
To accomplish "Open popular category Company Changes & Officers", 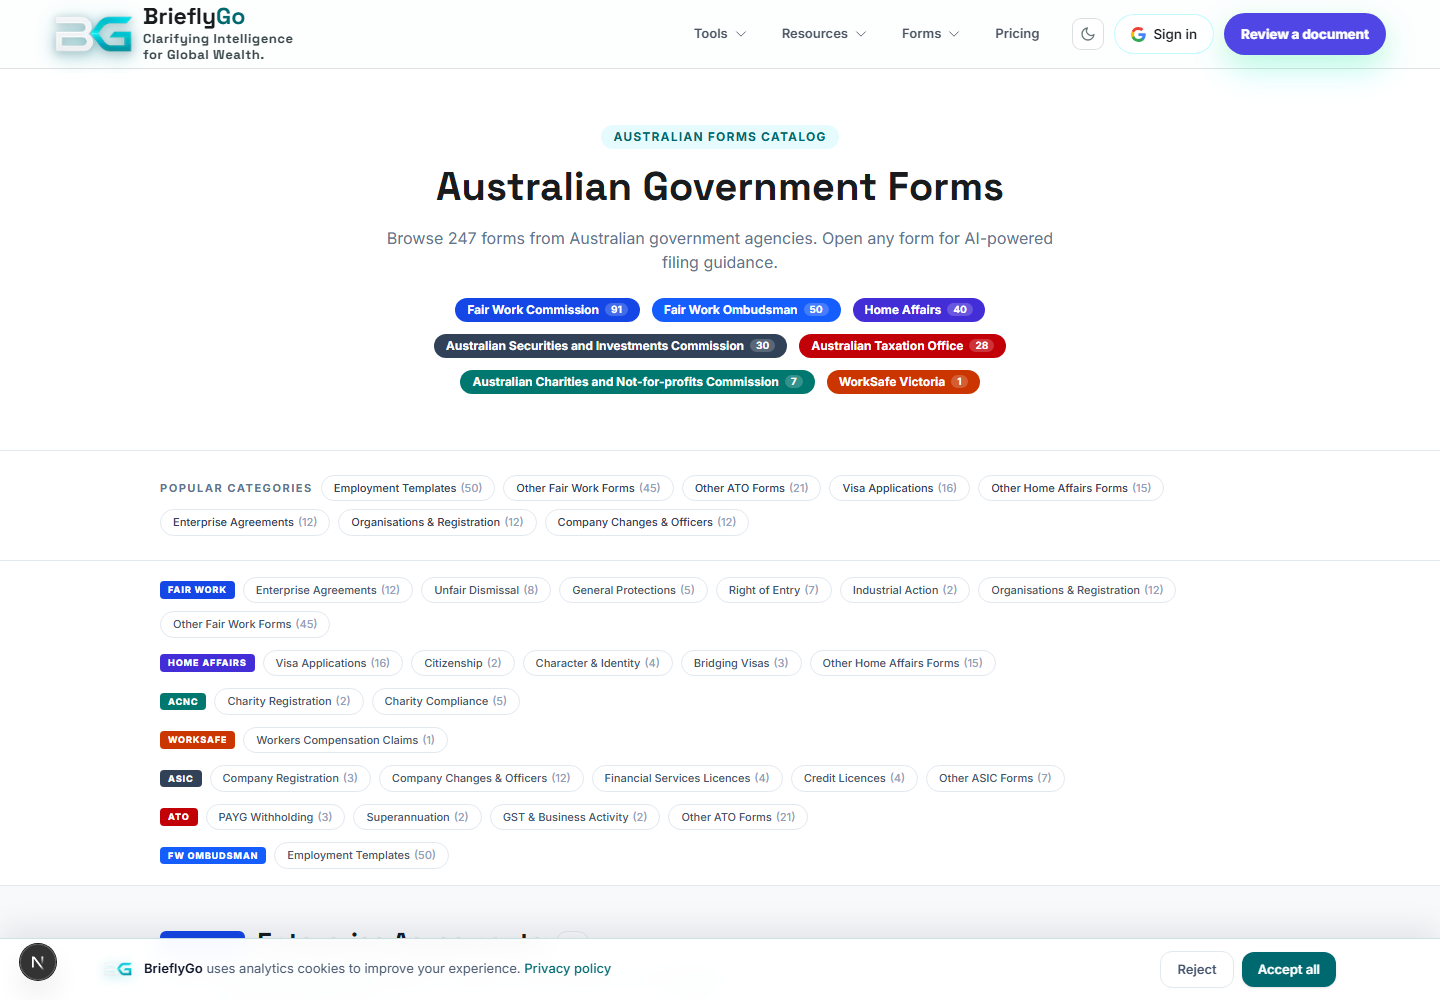I will click(647, 522).
